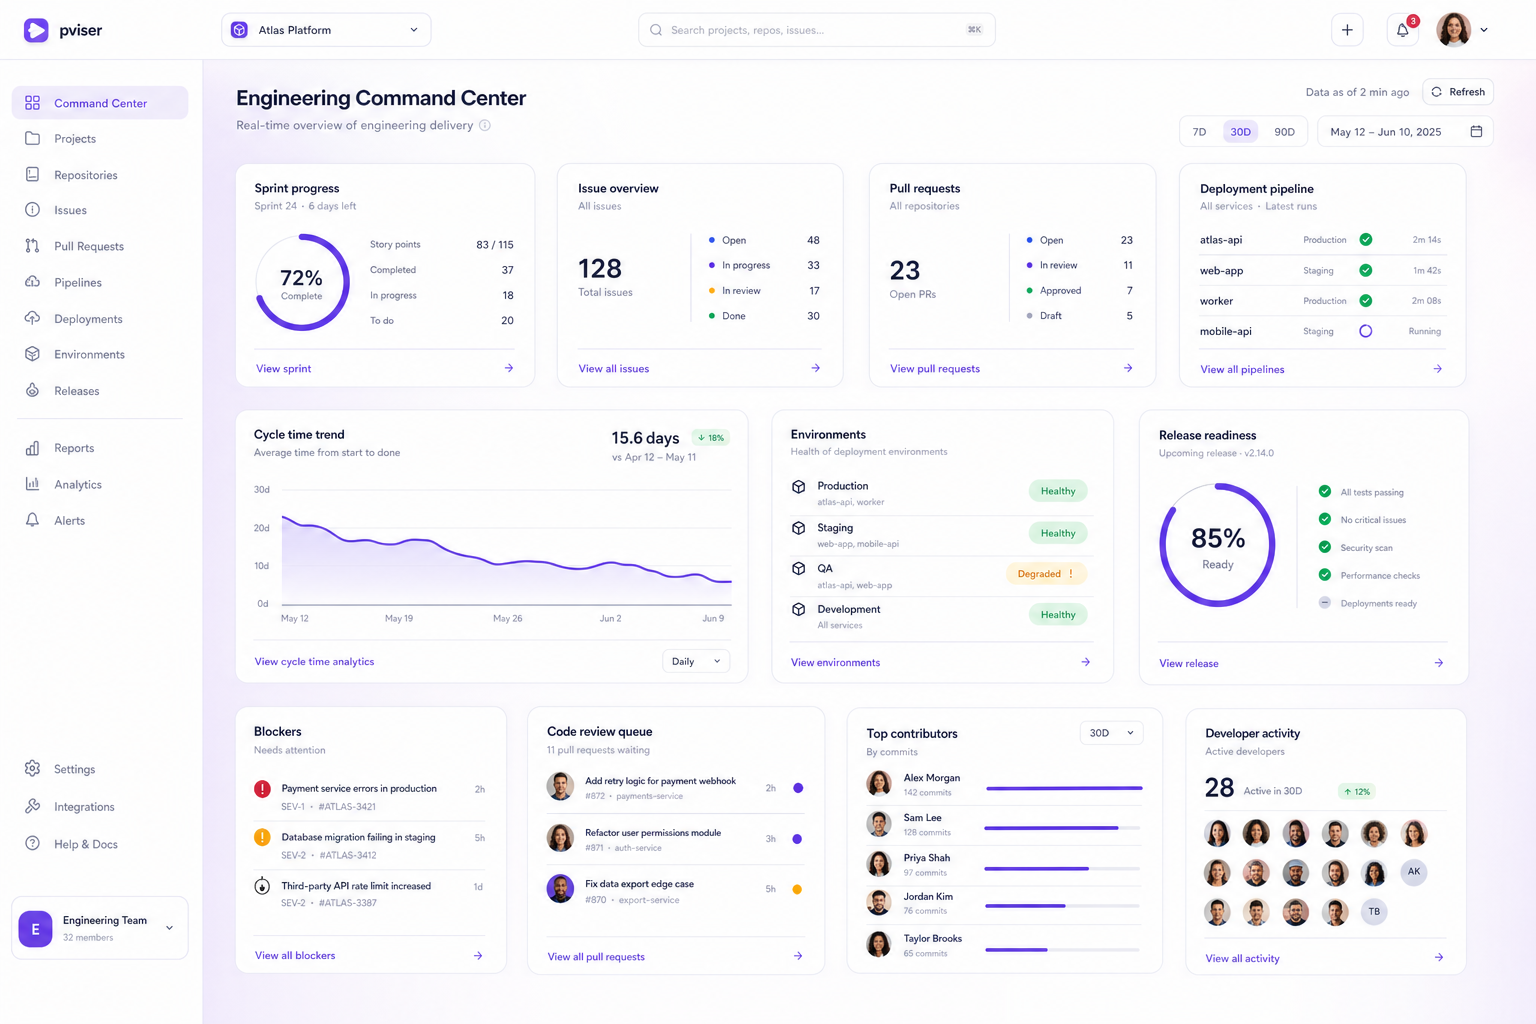Click the search projects input field
This screenshot has height=1024, width=1536.
[817, 30]
